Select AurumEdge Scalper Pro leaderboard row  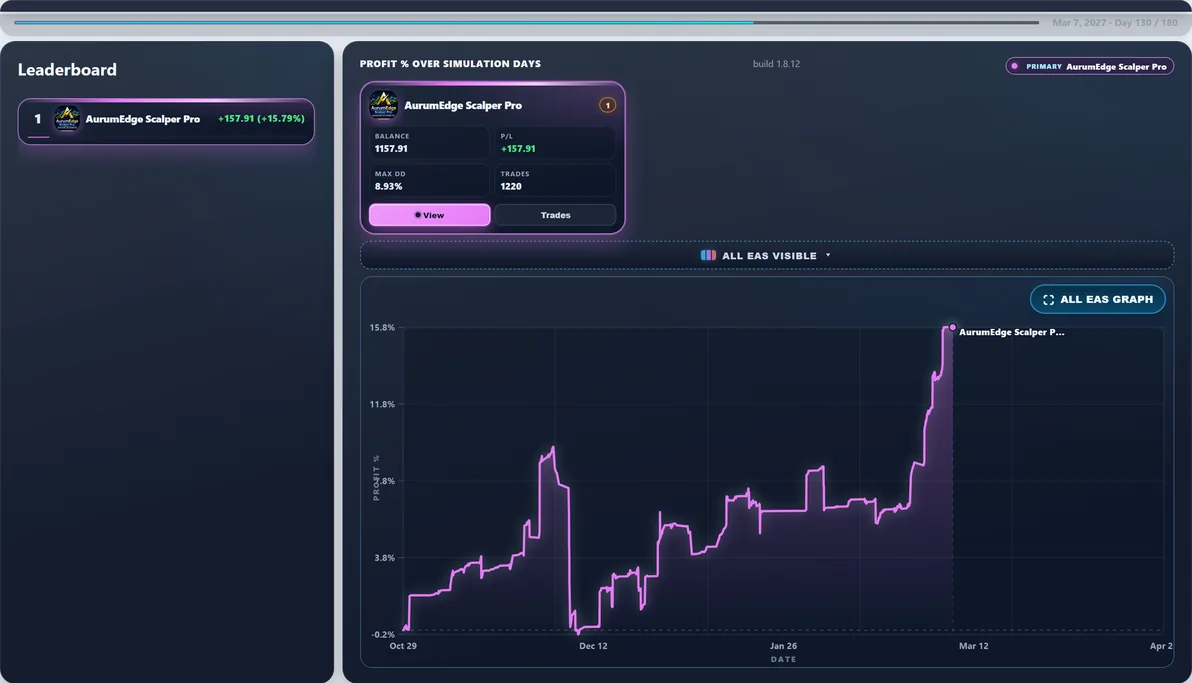click(166, 121)
